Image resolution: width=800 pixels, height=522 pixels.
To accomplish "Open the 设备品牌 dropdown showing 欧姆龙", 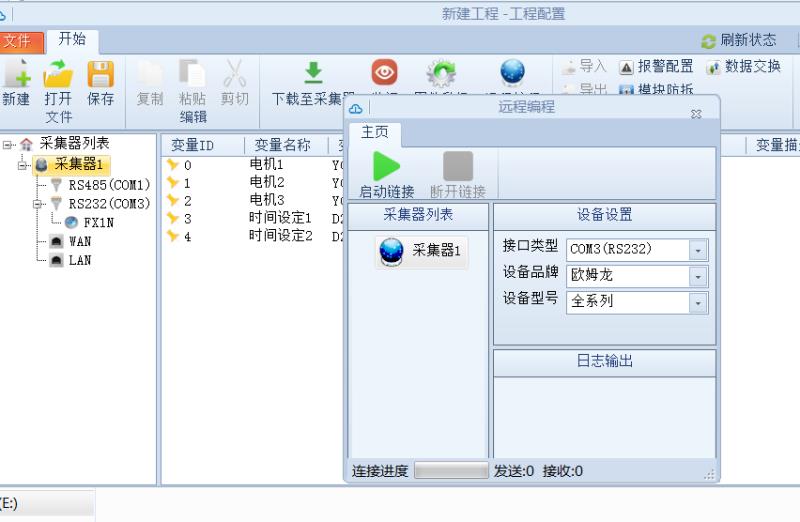I will [x=698, y=276].
